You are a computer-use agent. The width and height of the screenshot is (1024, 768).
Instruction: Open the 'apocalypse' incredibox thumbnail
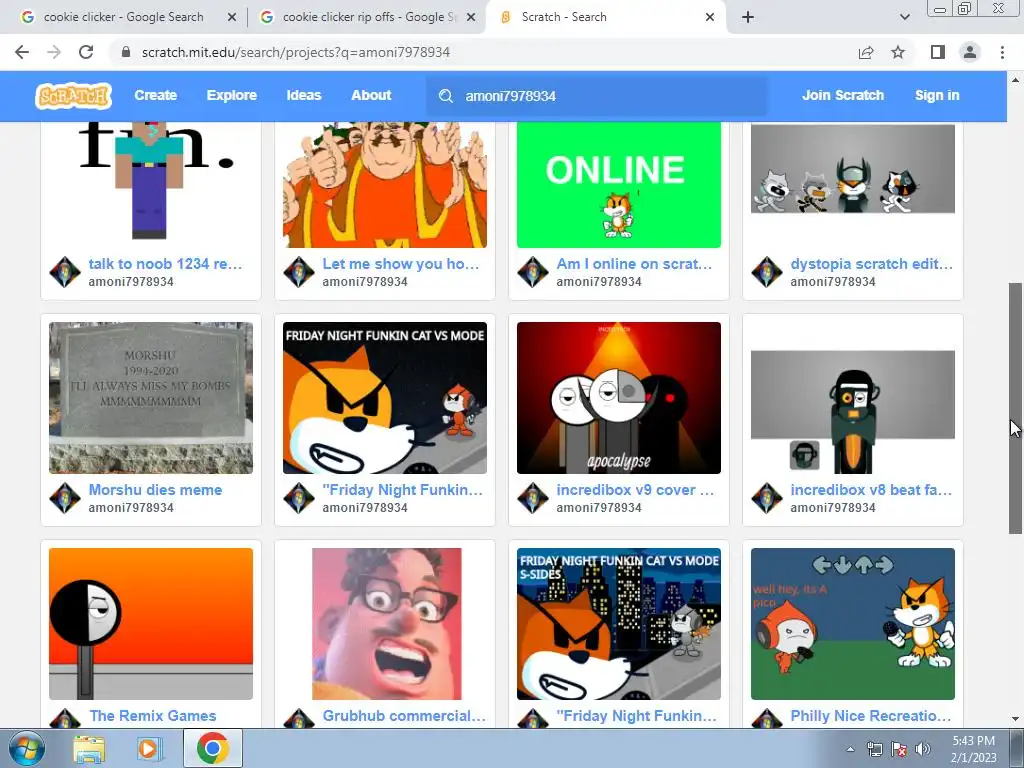click(x=618, y=398)
